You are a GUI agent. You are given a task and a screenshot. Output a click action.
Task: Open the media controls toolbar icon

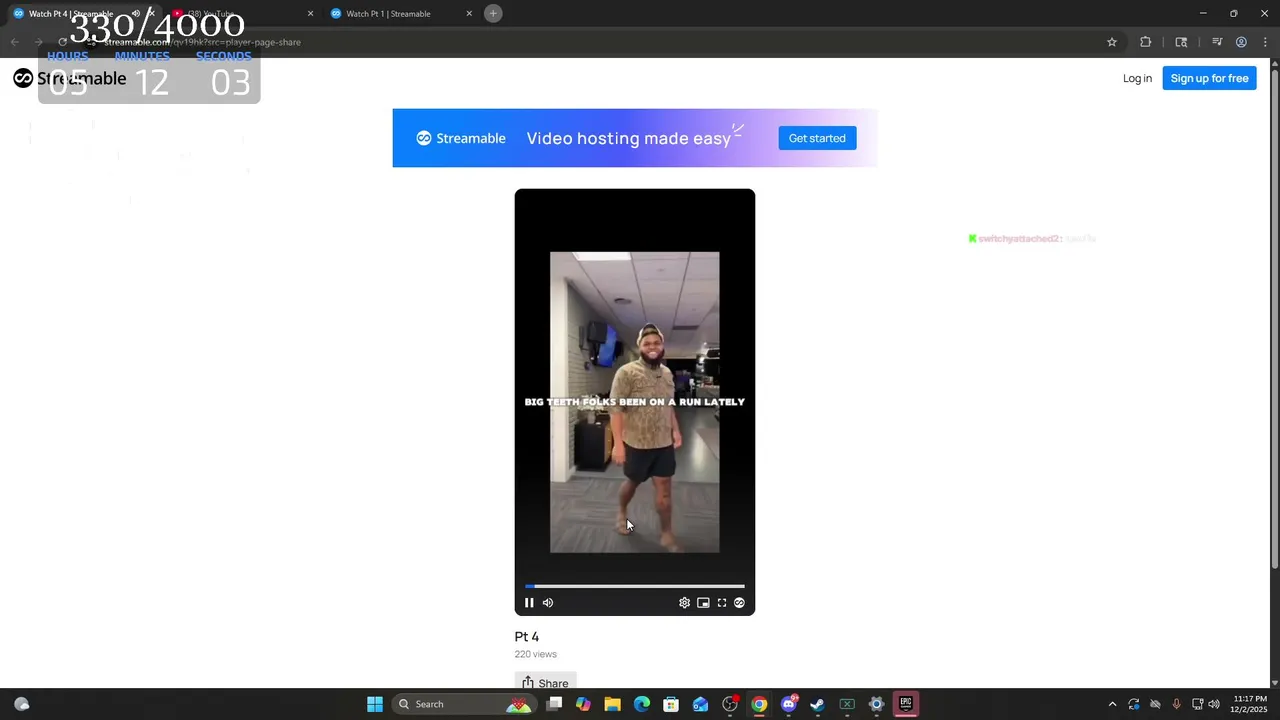pyautogui.click(x=1217, y=42)
